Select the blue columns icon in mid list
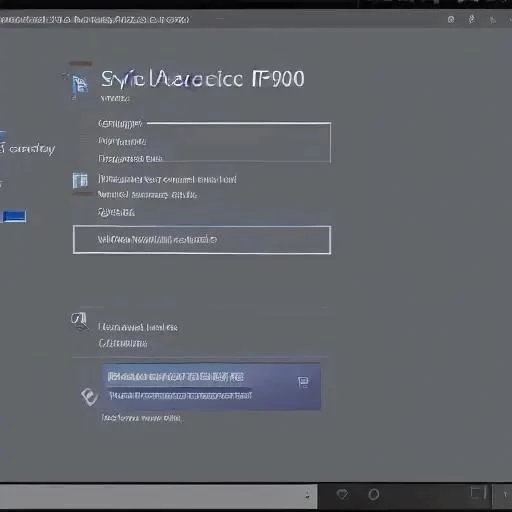This screenshot has width=512, height=512. click(x=80, y=180)
